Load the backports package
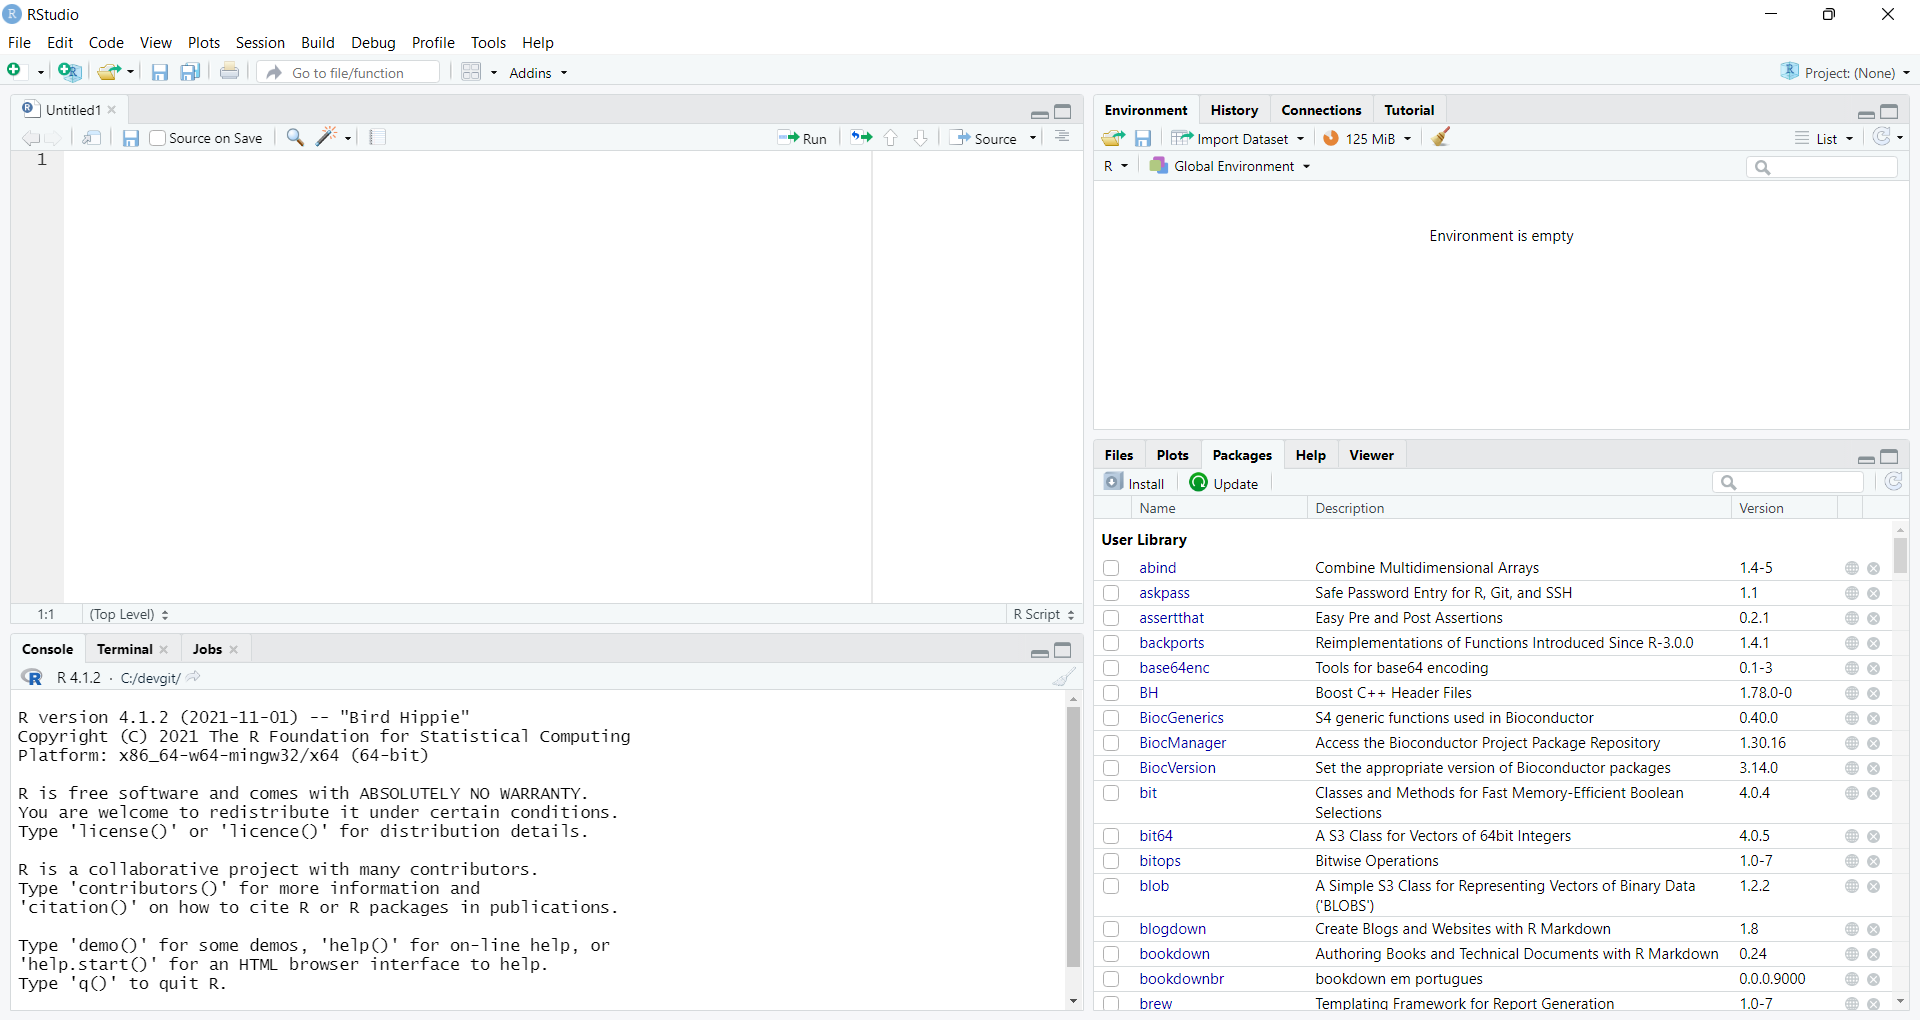 1111,643
